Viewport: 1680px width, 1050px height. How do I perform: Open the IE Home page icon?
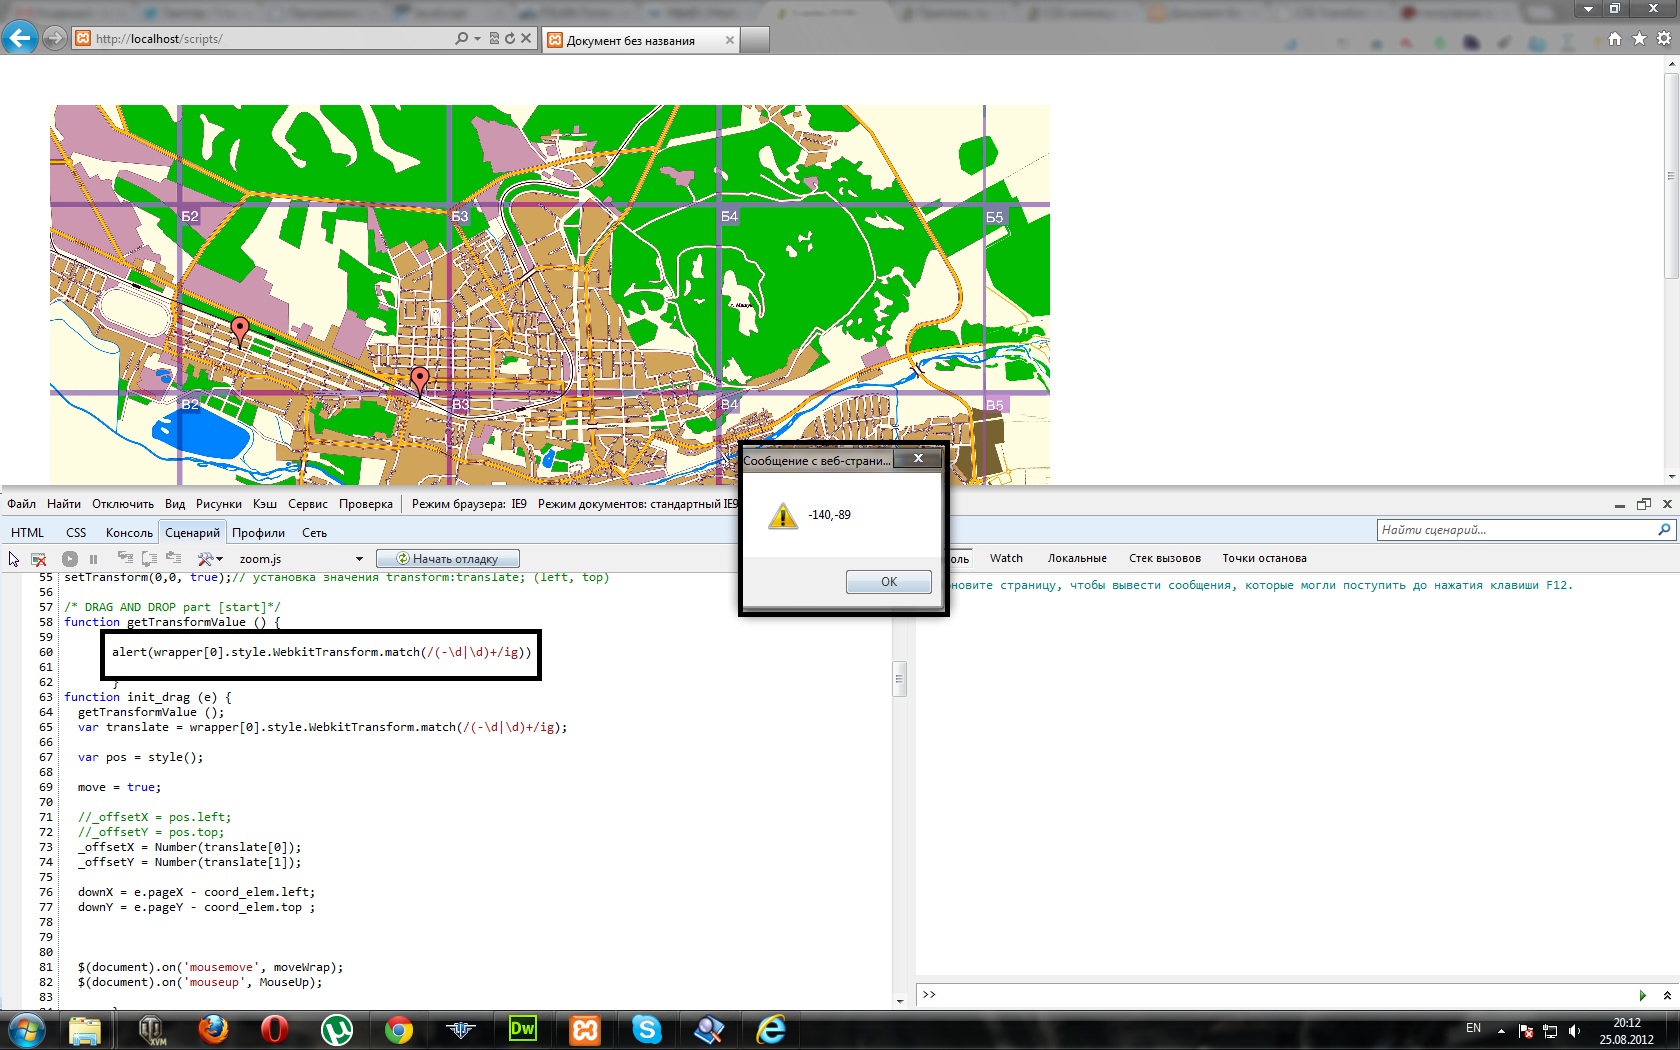point(1615,38)
